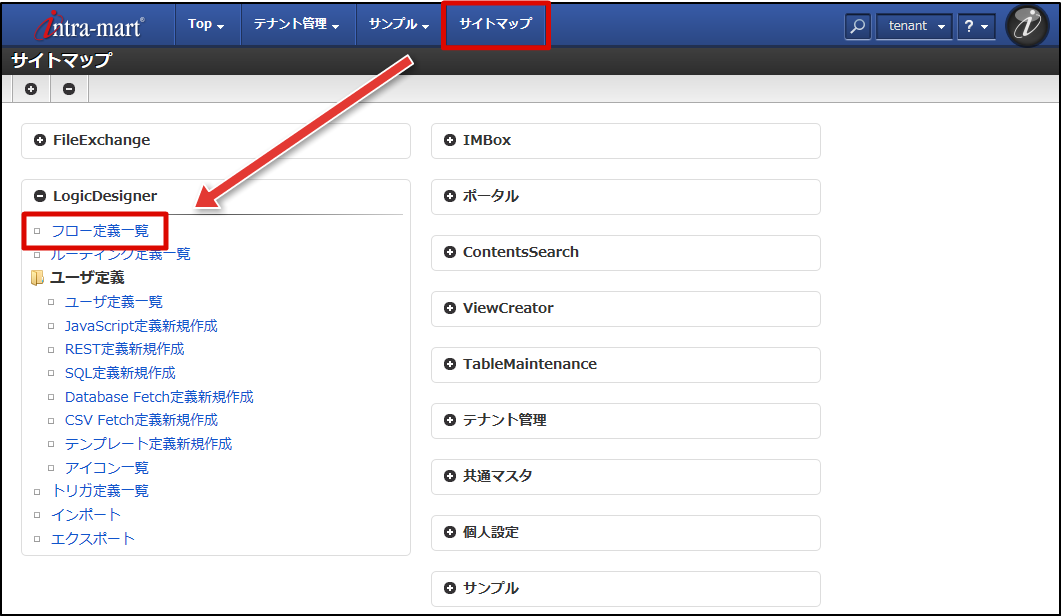Click the plus icon to expand all sections
Viewport: 1061px width, 616px height.
tap(31, 89)
